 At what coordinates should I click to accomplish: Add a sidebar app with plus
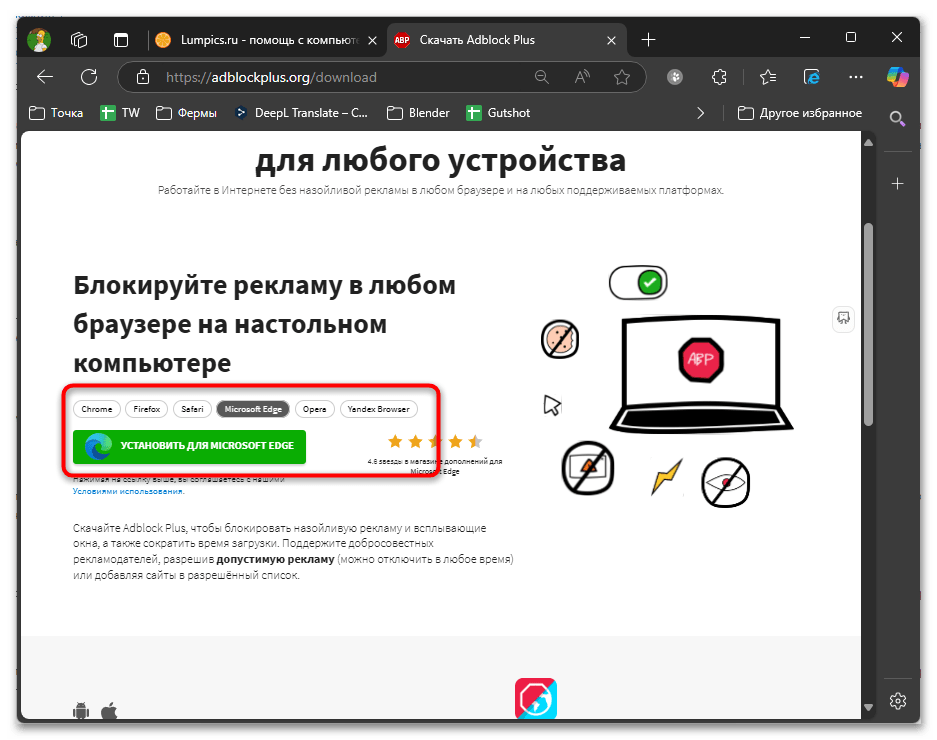click(898, 184)
